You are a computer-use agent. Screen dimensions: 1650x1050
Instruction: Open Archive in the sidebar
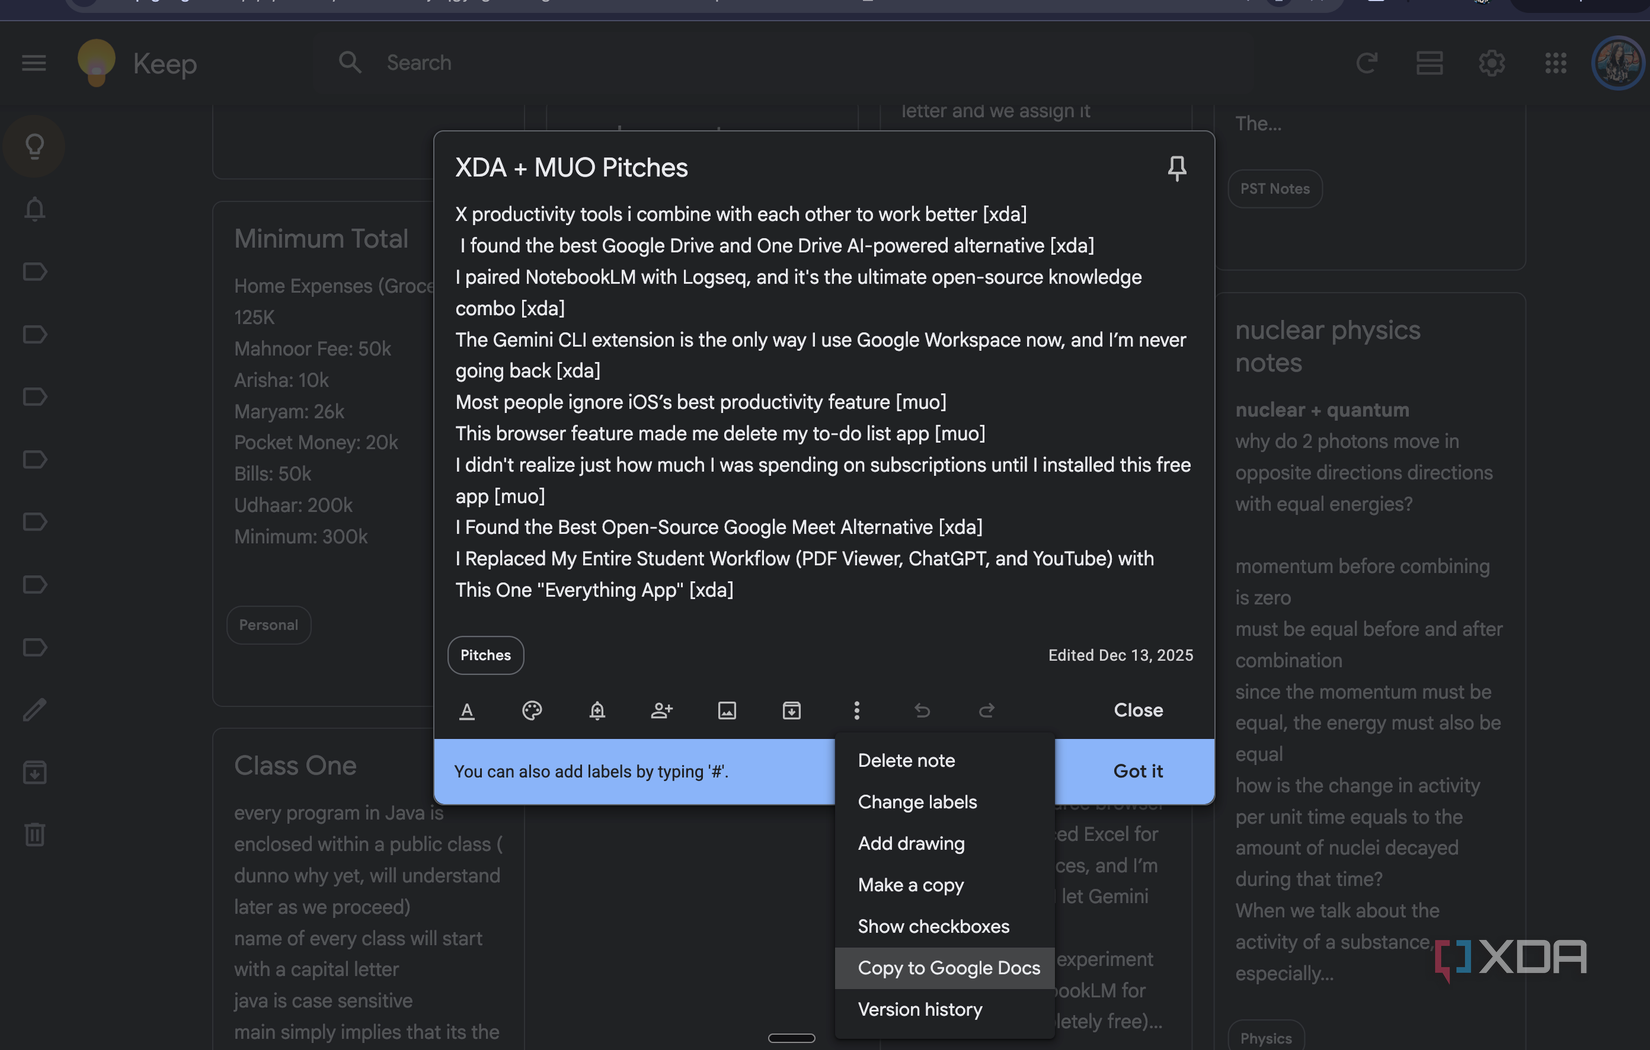click(x=35, y=772)
